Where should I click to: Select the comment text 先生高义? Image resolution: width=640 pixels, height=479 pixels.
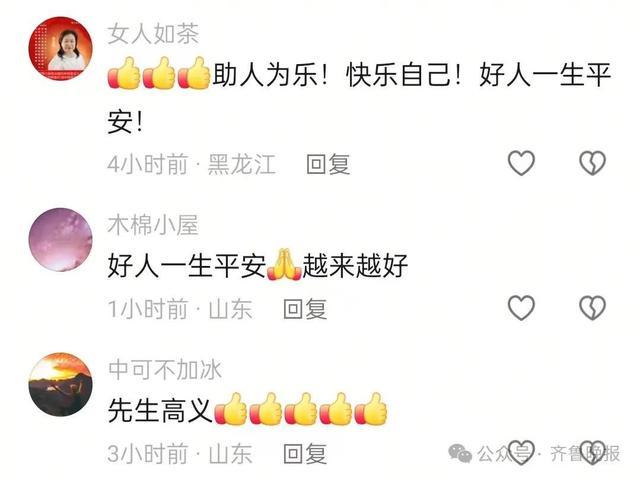point(160,410)
